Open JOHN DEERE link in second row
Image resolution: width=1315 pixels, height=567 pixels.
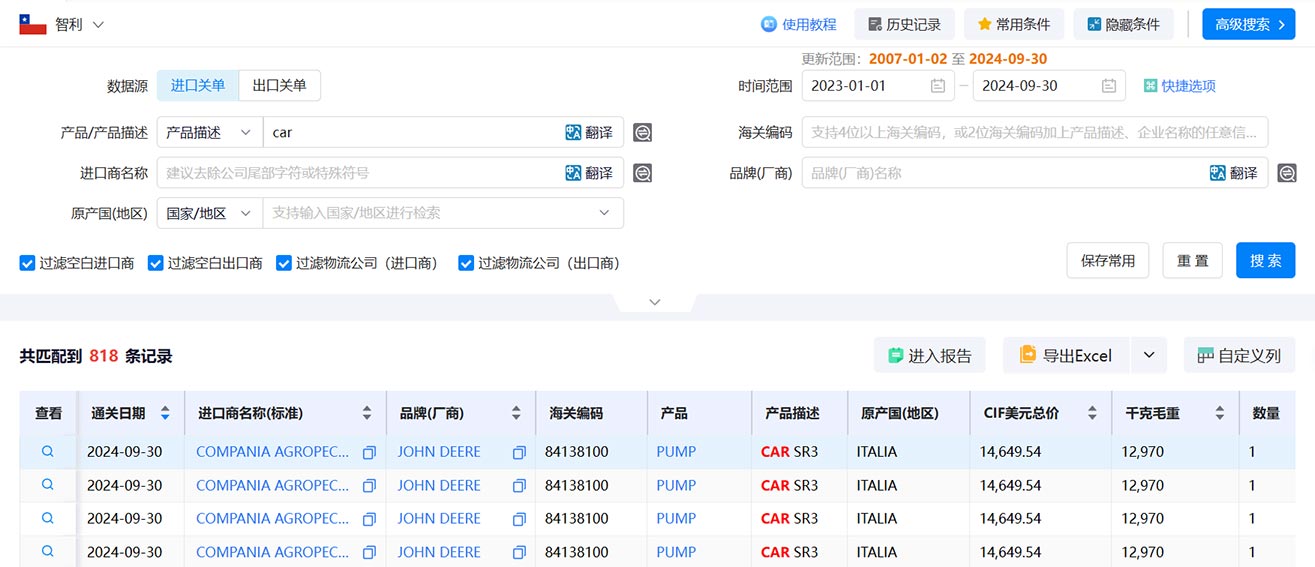439,485
